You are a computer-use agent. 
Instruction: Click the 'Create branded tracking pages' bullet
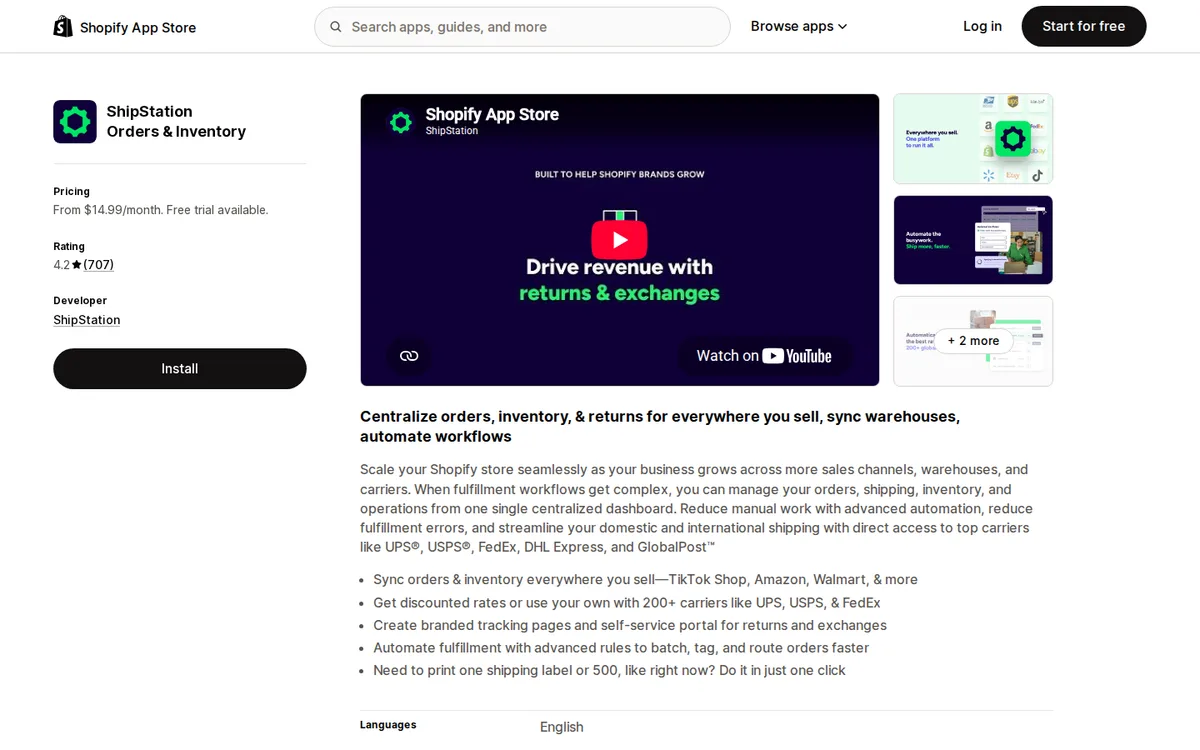630,625
